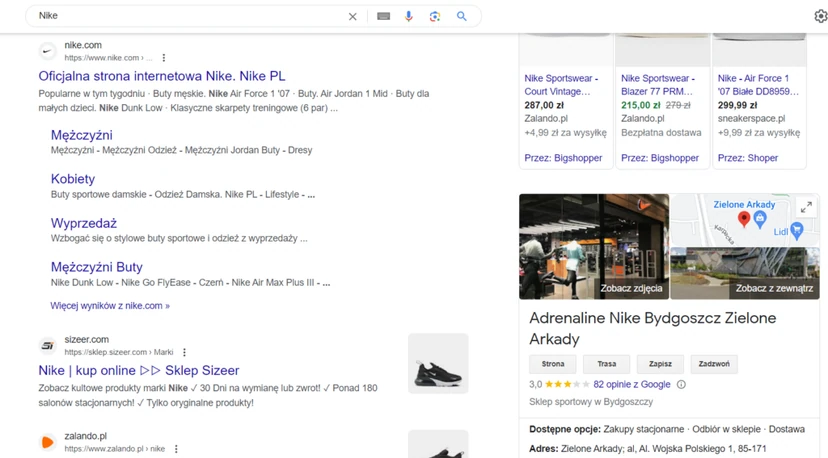Open '82 opinie z Google' reviews
This screenshot has width=828, height=458.
tap(632, 385)
